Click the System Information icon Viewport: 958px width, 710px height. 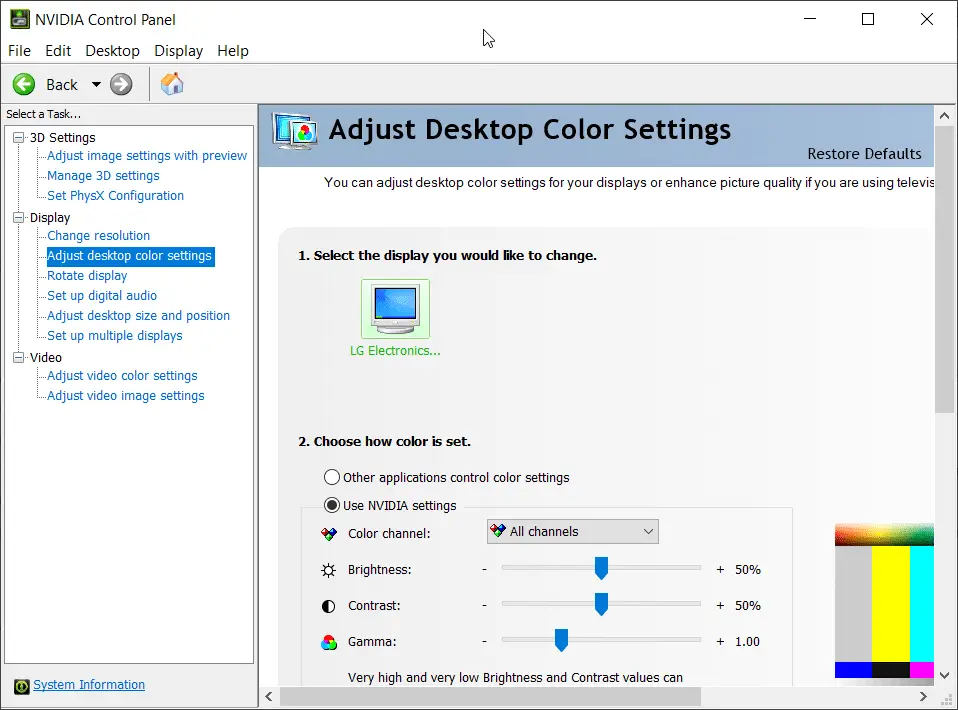point(21,686)
